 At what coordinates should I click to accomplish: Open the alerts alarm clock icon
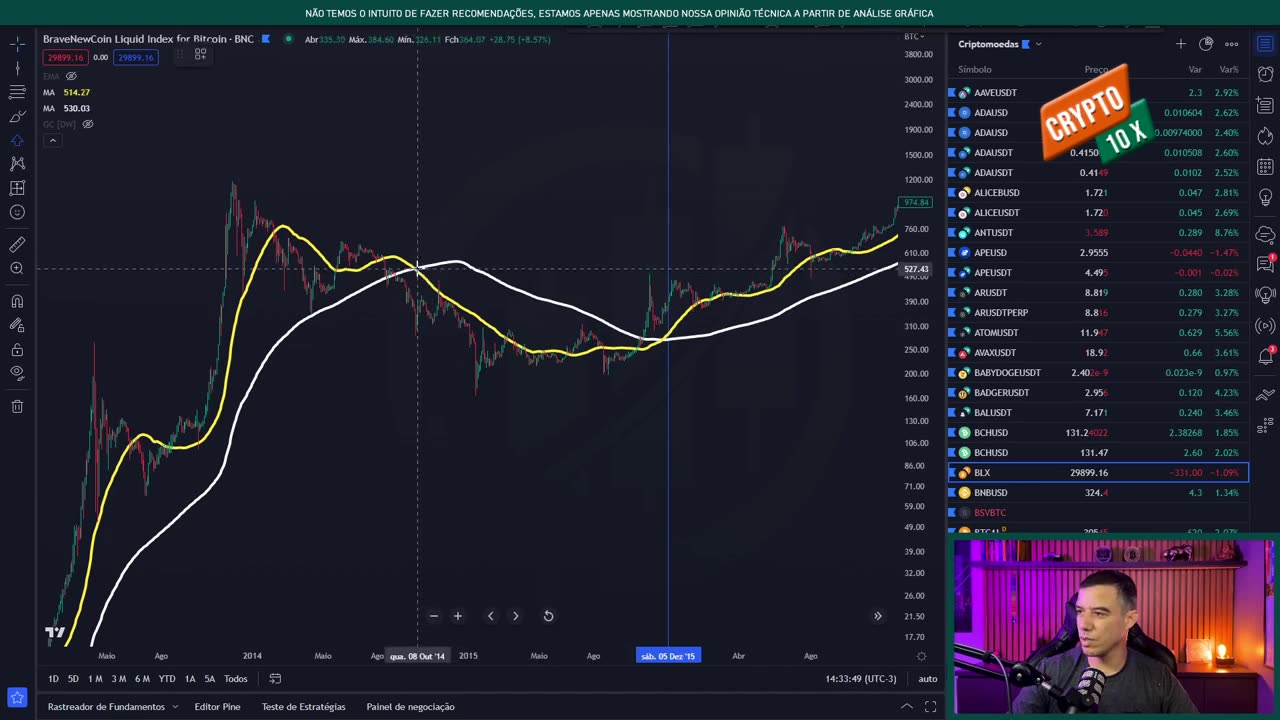(x=1265, y=75)
